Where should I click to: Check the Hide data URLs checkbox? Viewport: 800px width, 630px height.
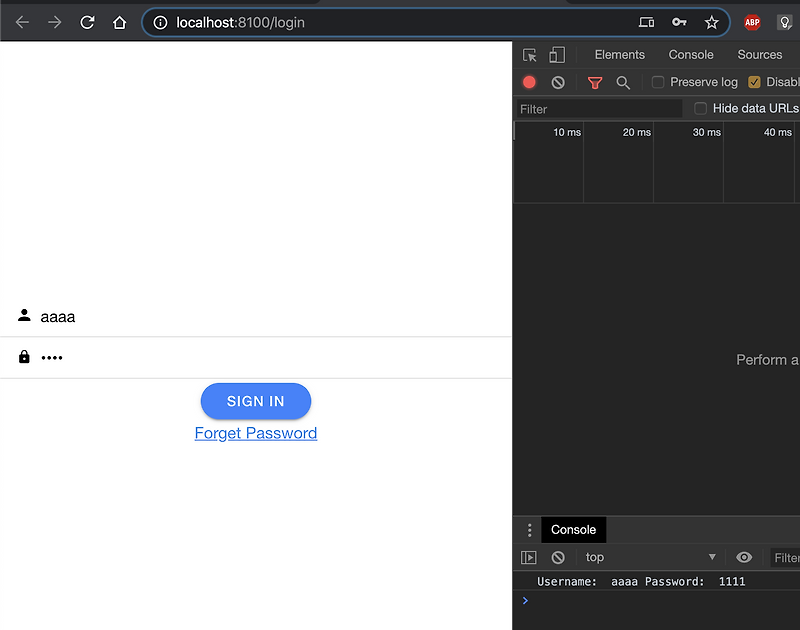pos(700,108)
